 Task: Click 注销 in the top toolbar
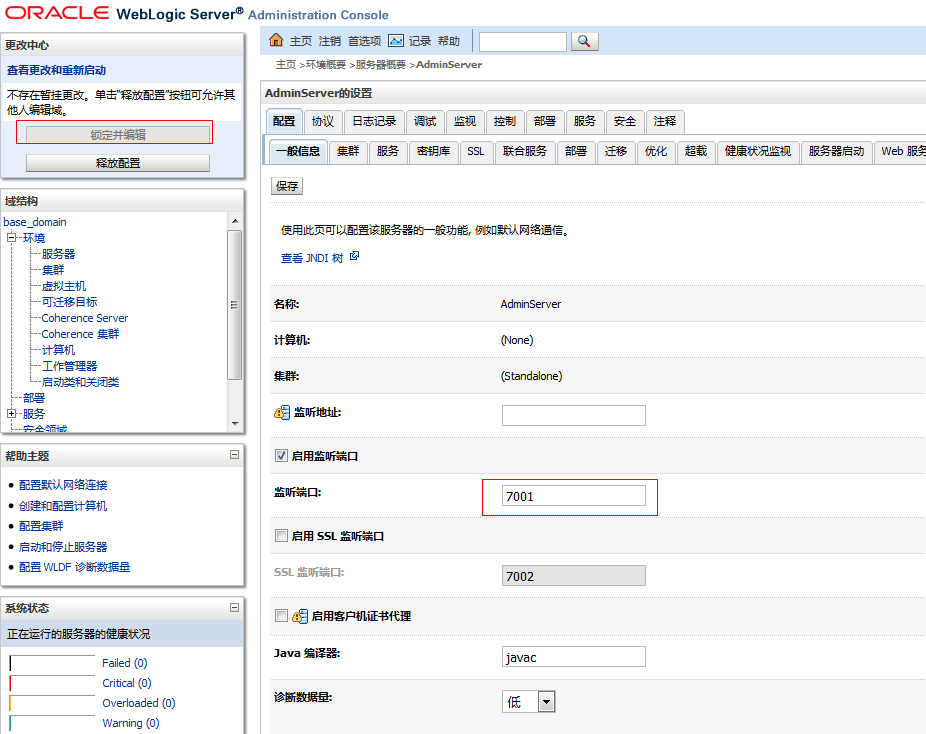(x=330, y=41)
